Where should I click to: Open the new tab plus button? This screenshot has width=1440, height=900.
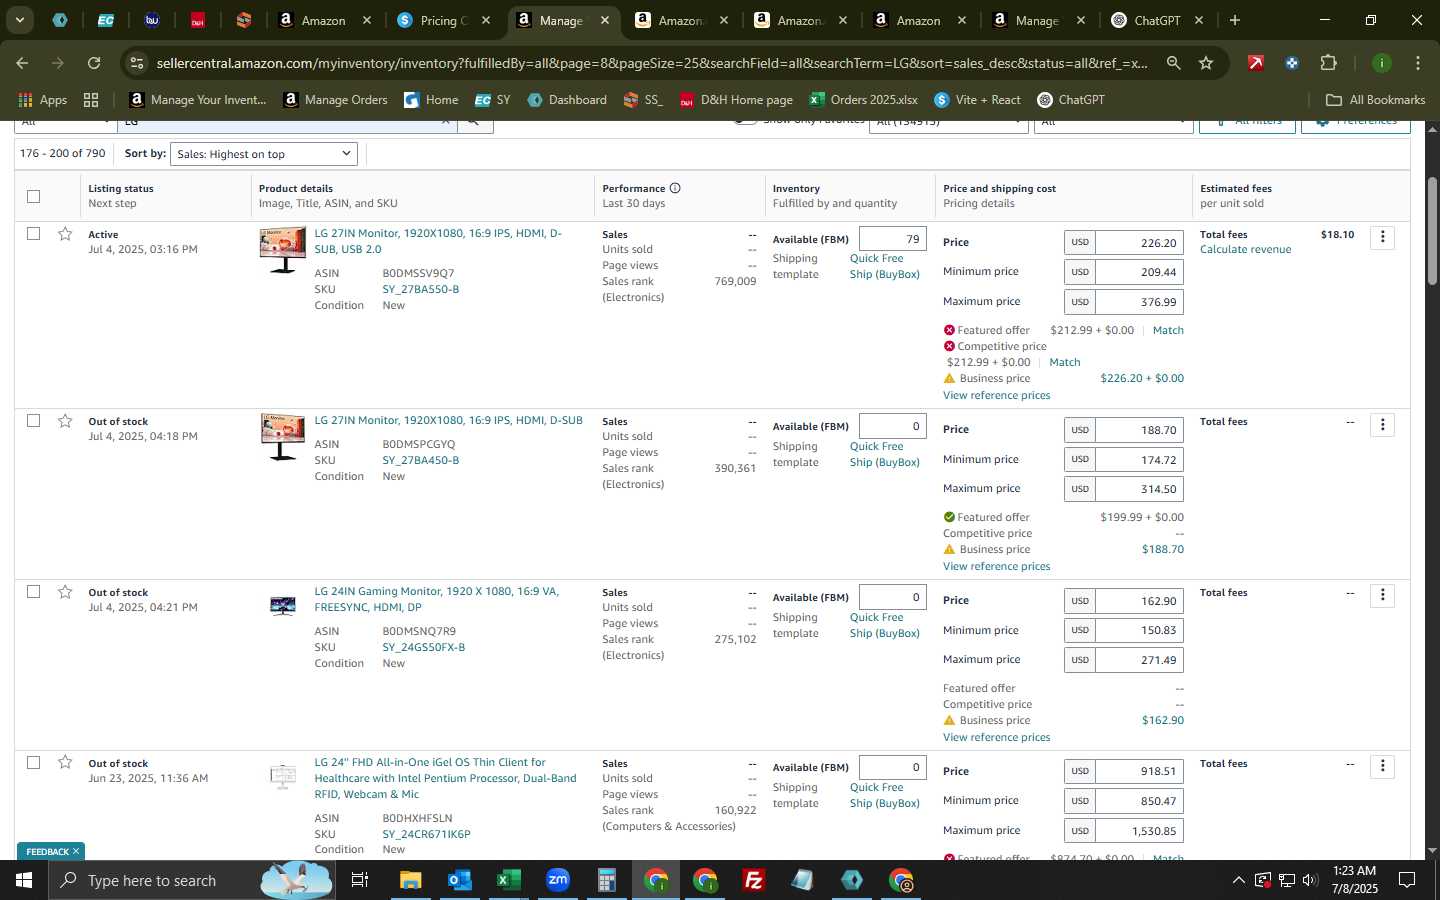point(1235,20)
